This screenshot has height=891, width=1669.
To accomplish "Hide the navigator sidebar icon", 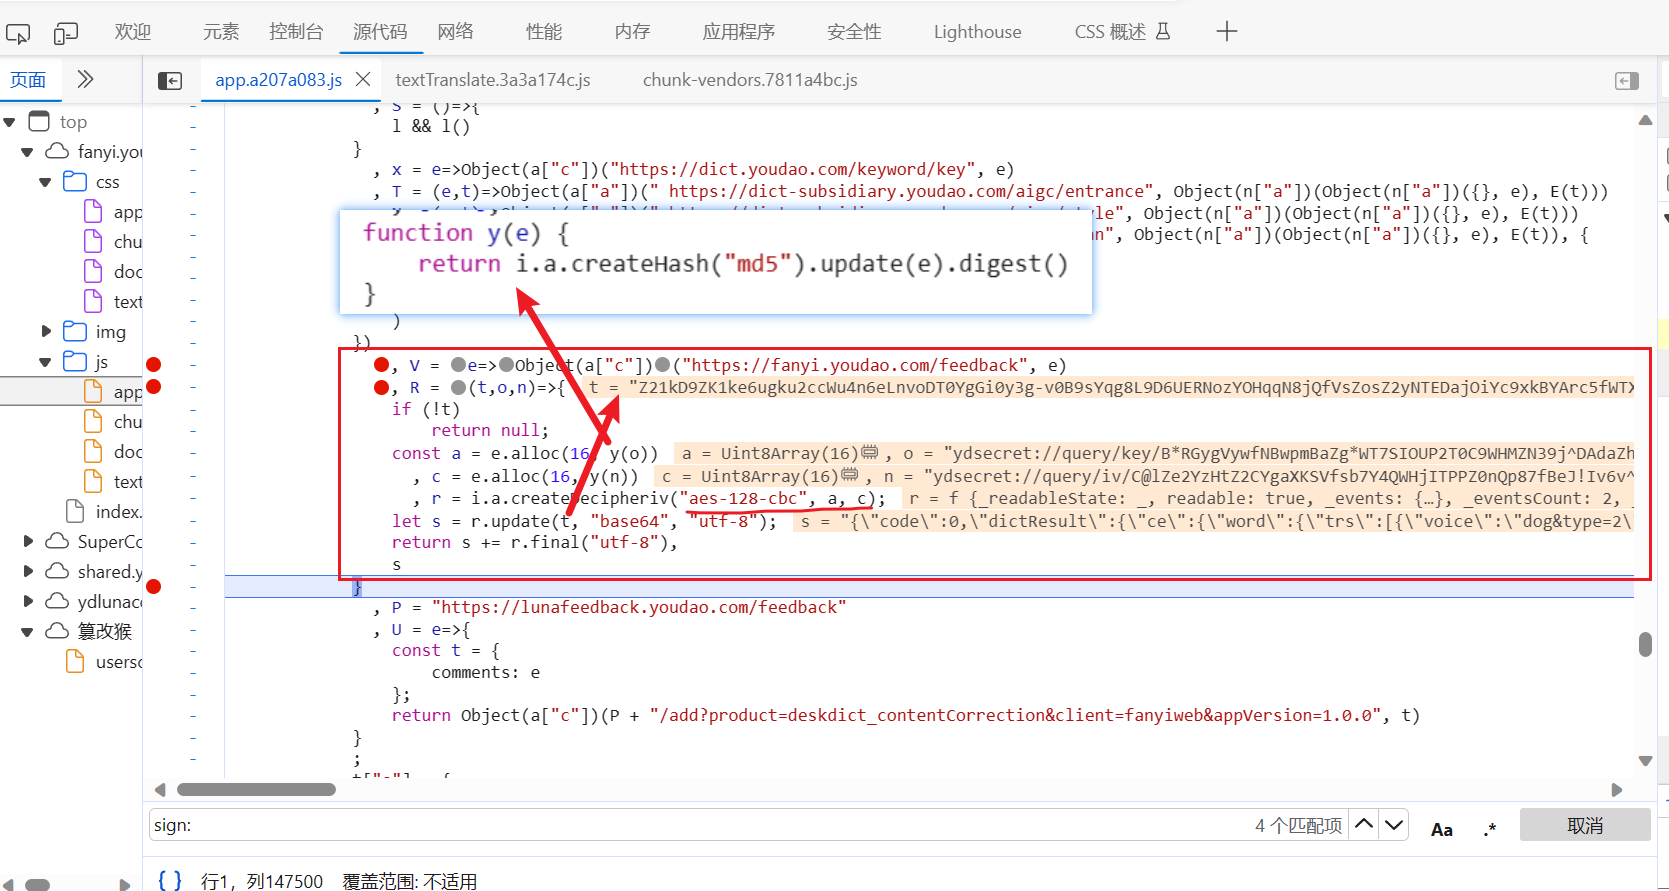I will 170,80.
